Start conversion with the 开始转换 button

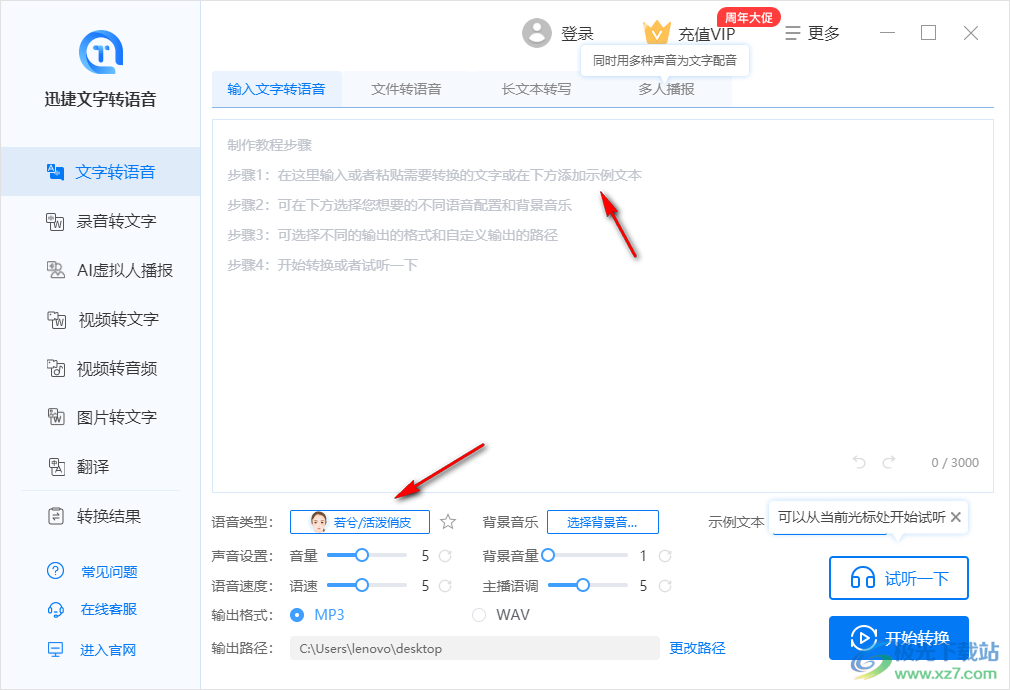(898, 638)
